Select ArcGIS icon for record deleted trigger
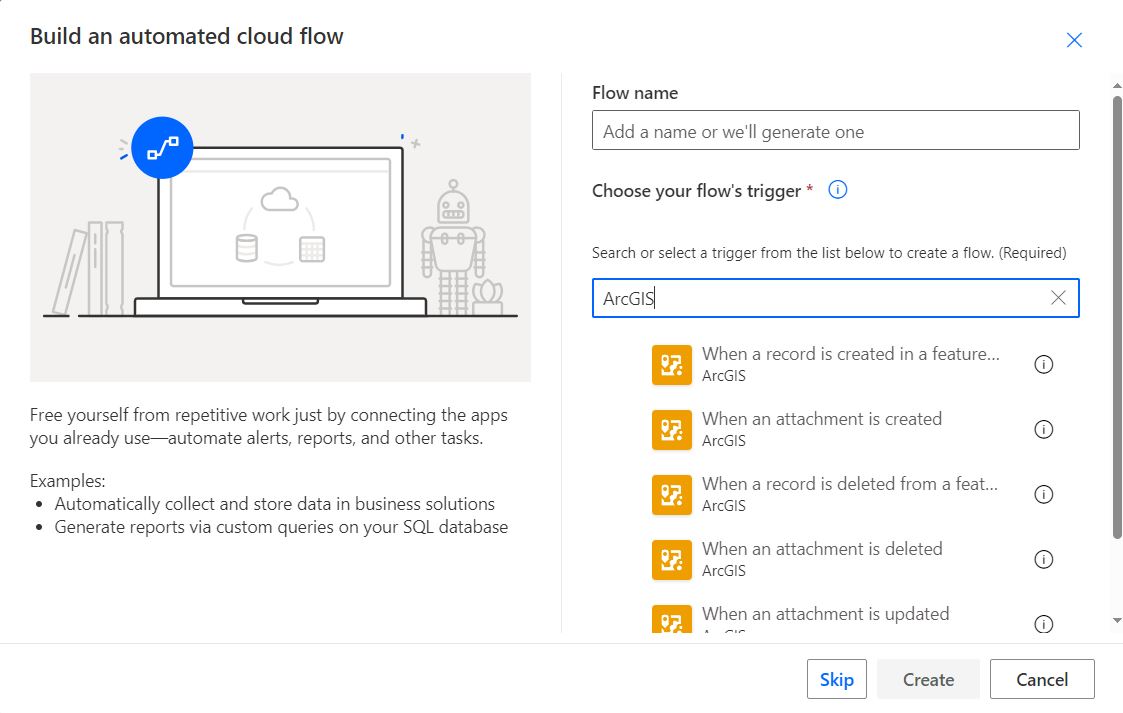 (672, 495)
